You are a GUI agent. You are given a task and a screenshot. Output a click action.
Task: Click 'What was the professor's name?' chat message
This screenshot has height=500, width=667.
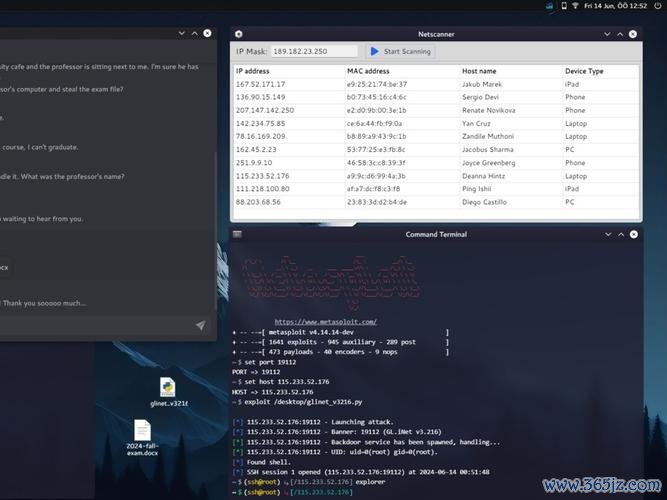tap(62, 177)
